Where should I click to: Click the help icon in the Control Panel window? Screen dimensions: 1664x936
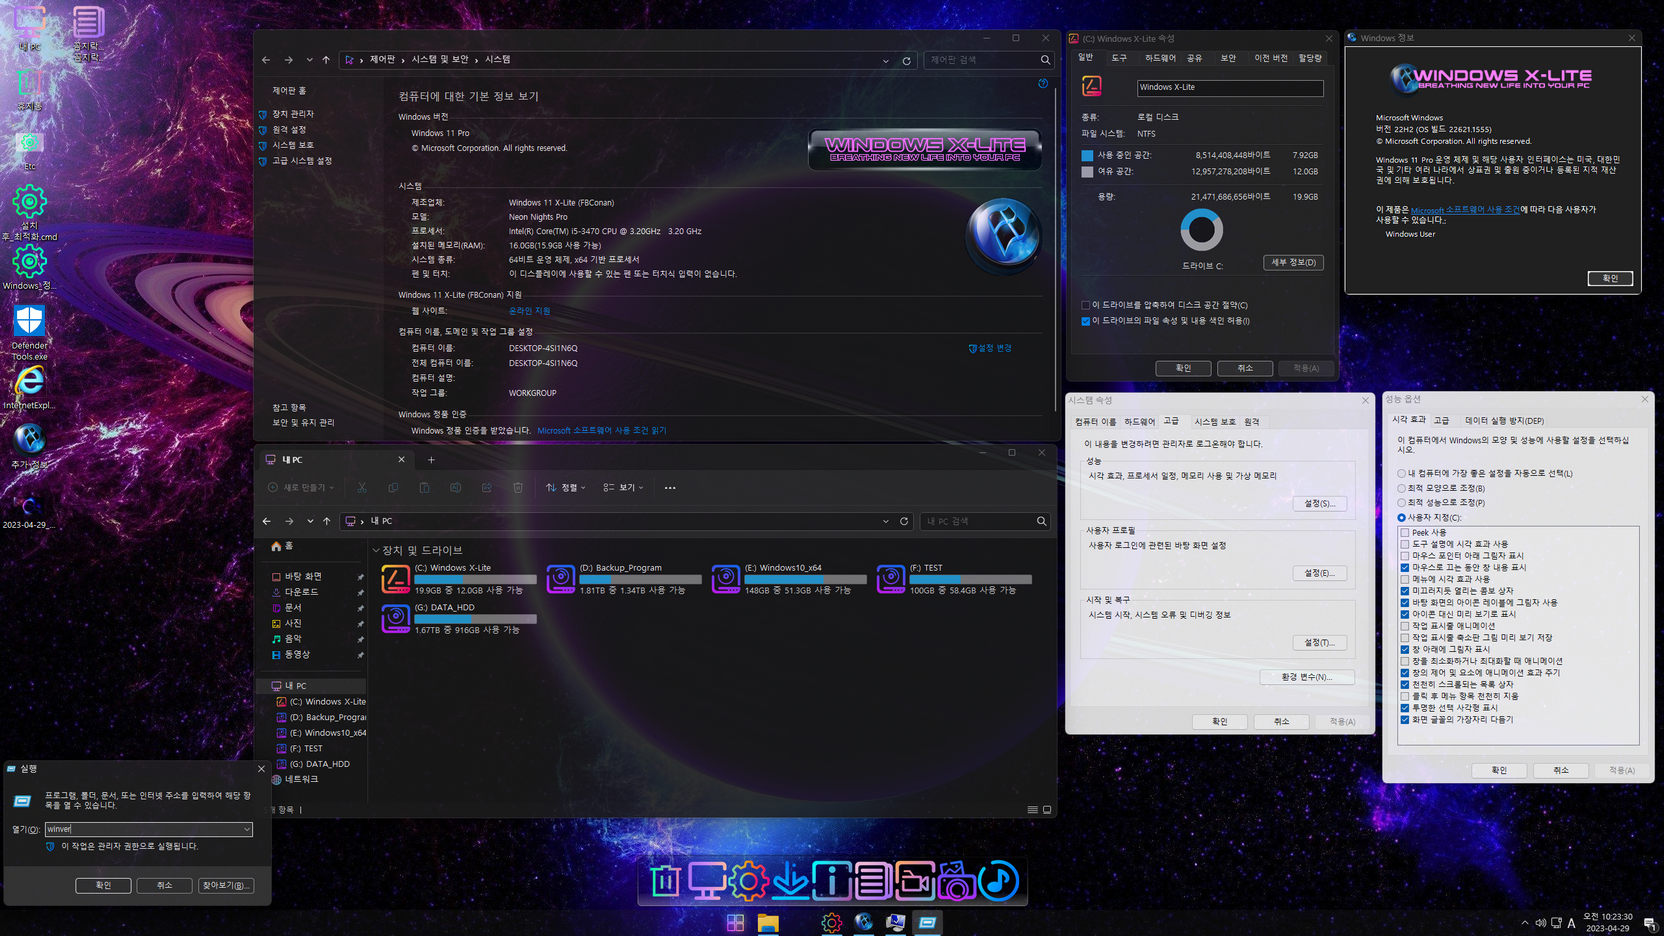1043,84
